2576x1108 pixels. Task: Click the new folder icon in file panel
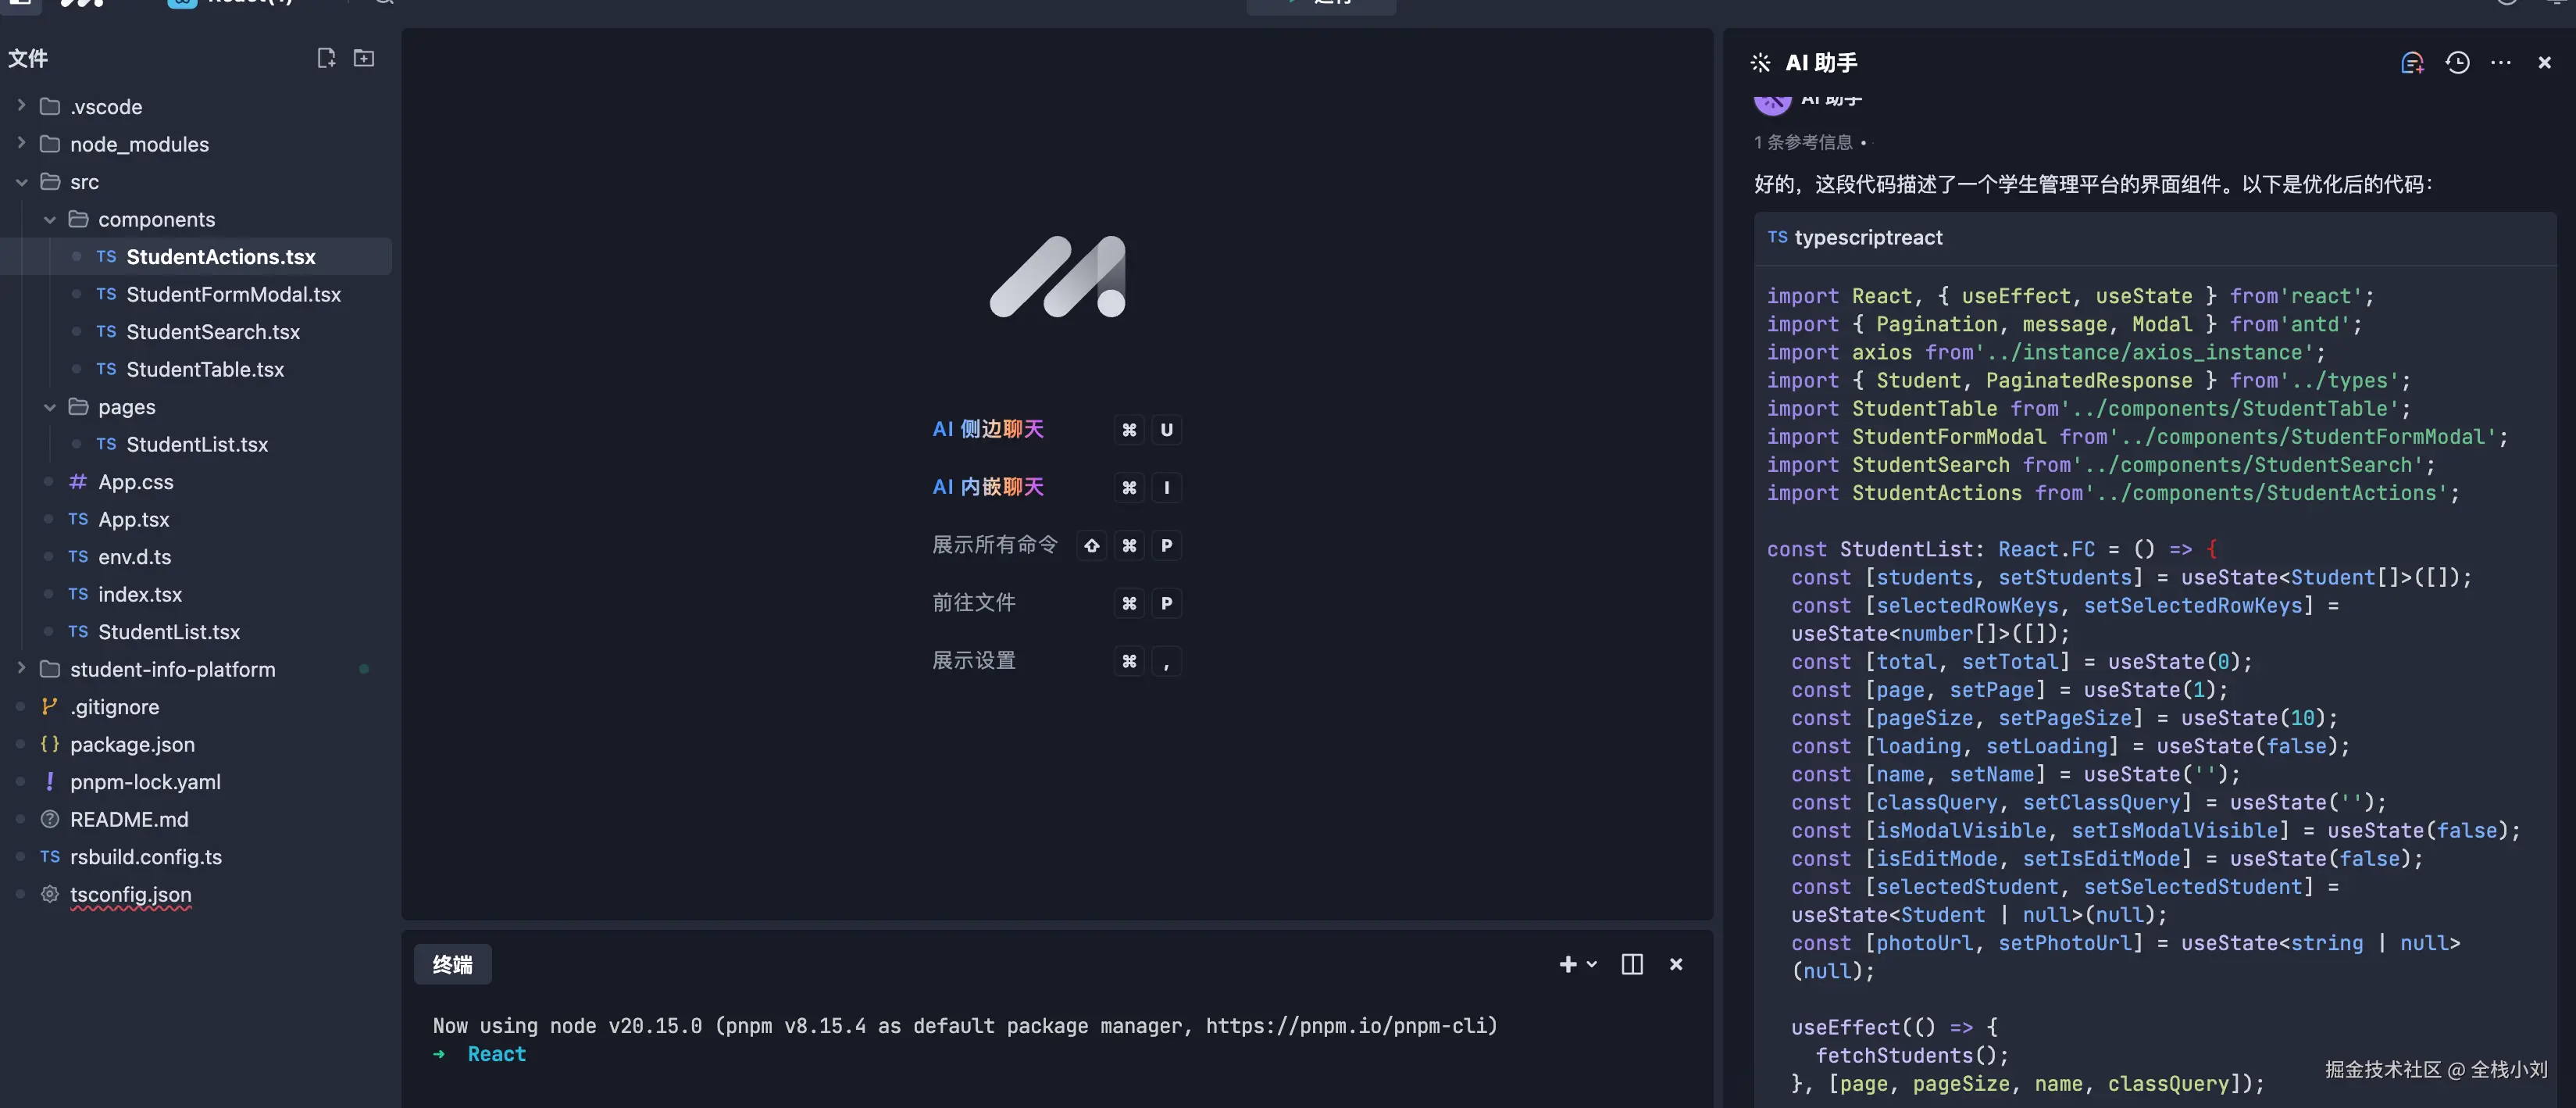point(364,58)
